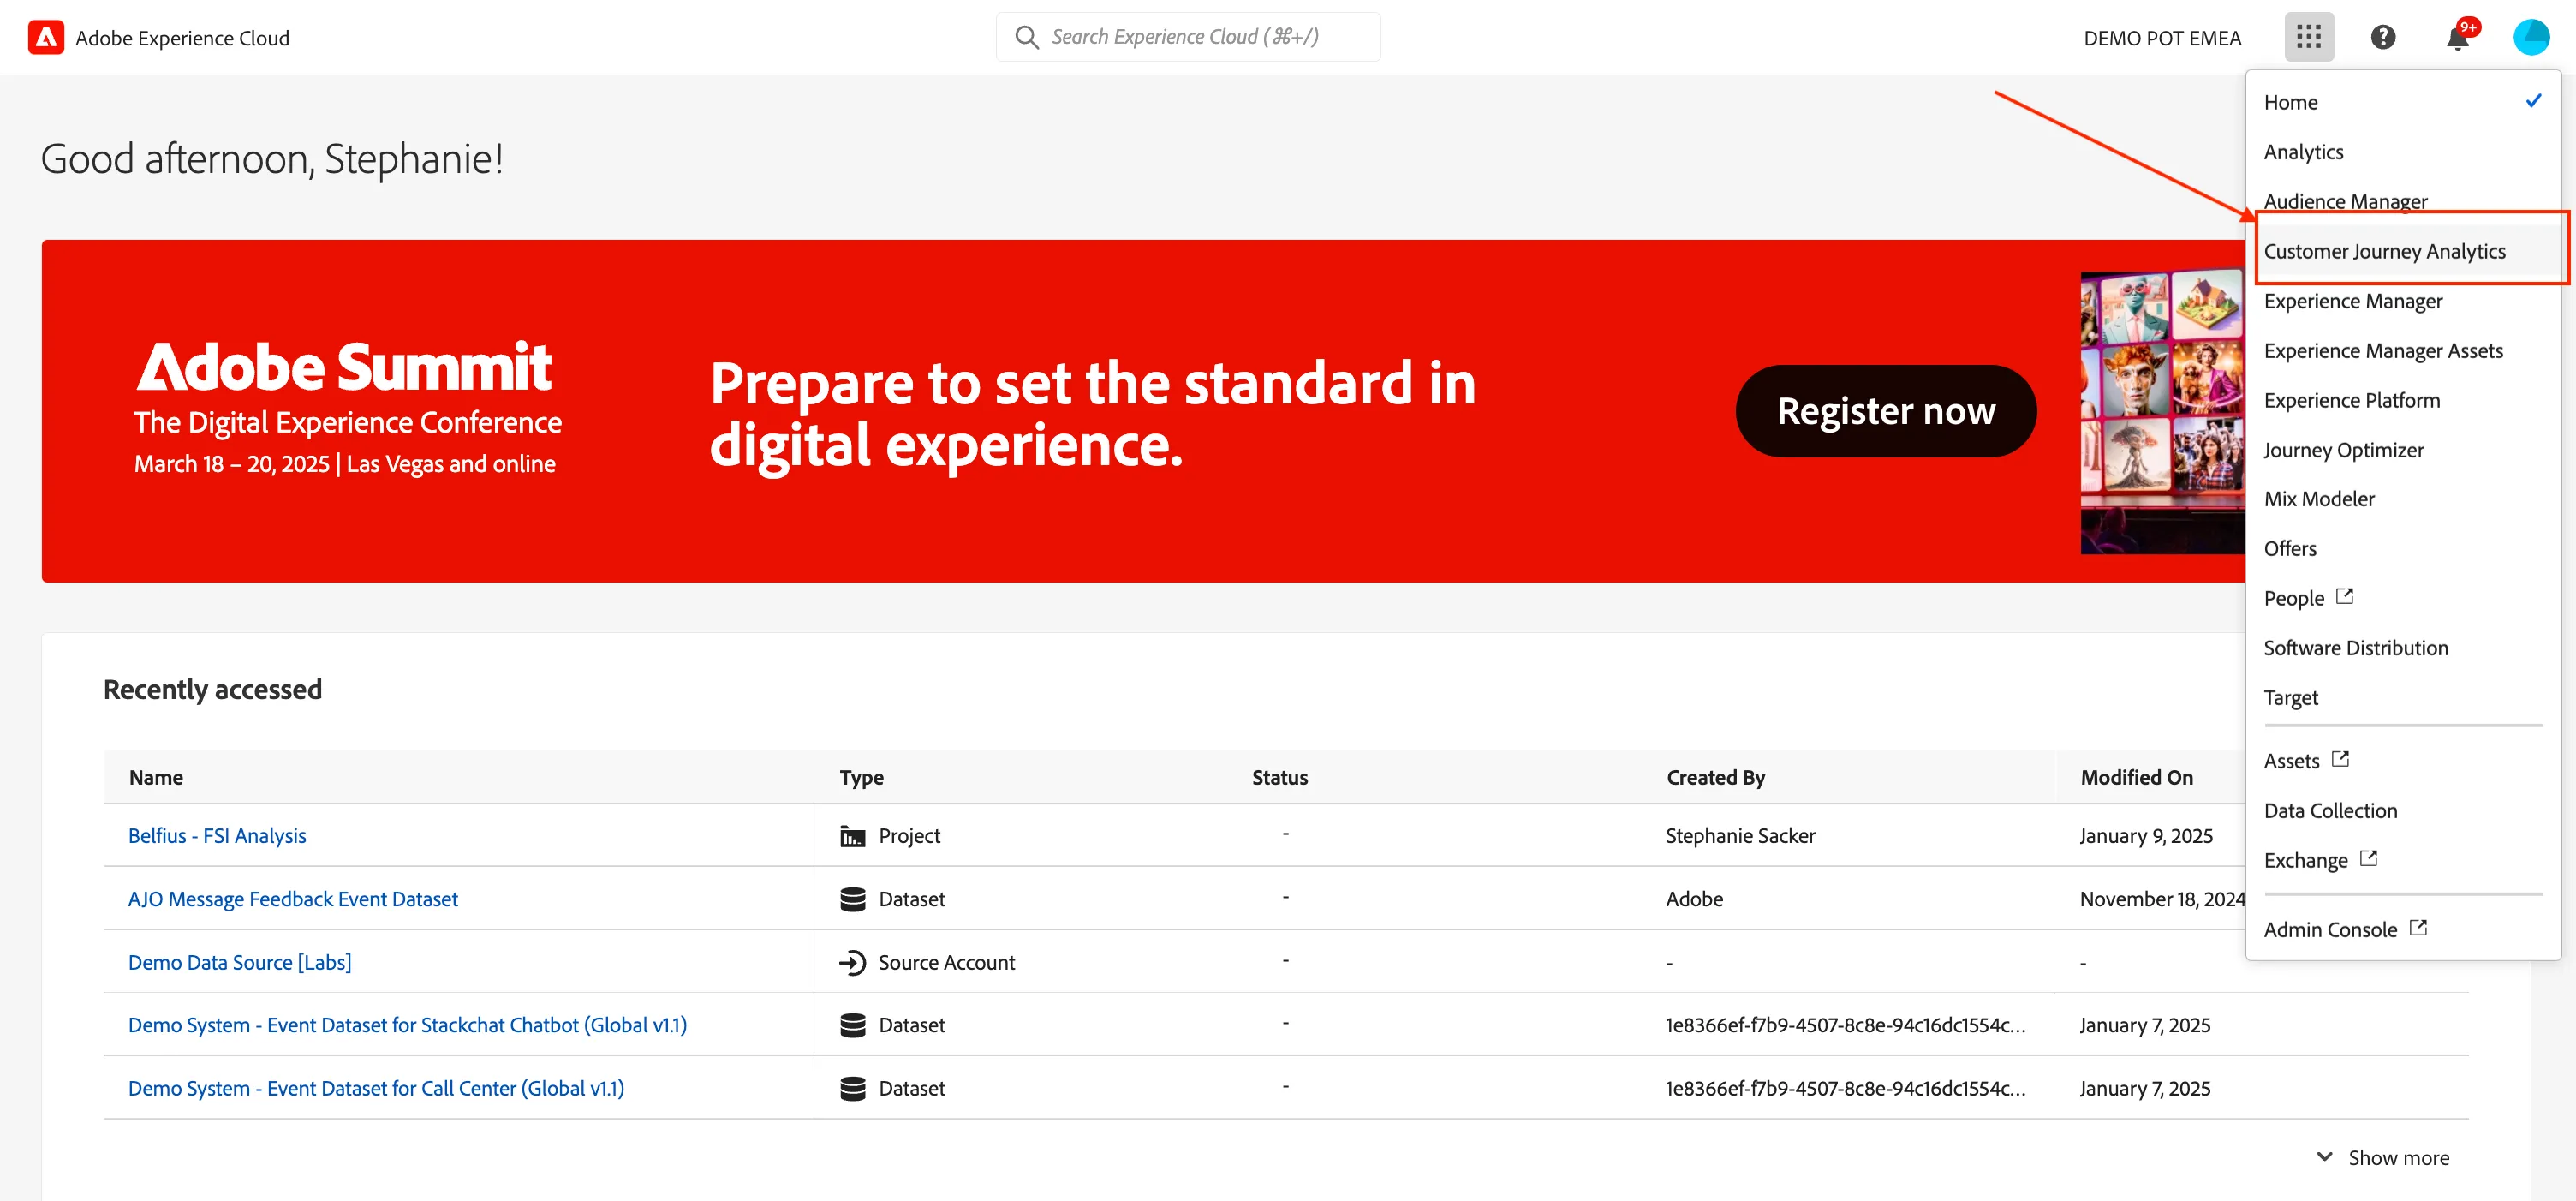Image resolution: width=2576 pixels, height=1201 pixels.
Task: Open the Call Center event dataset link
Action: click(376, 1087)
